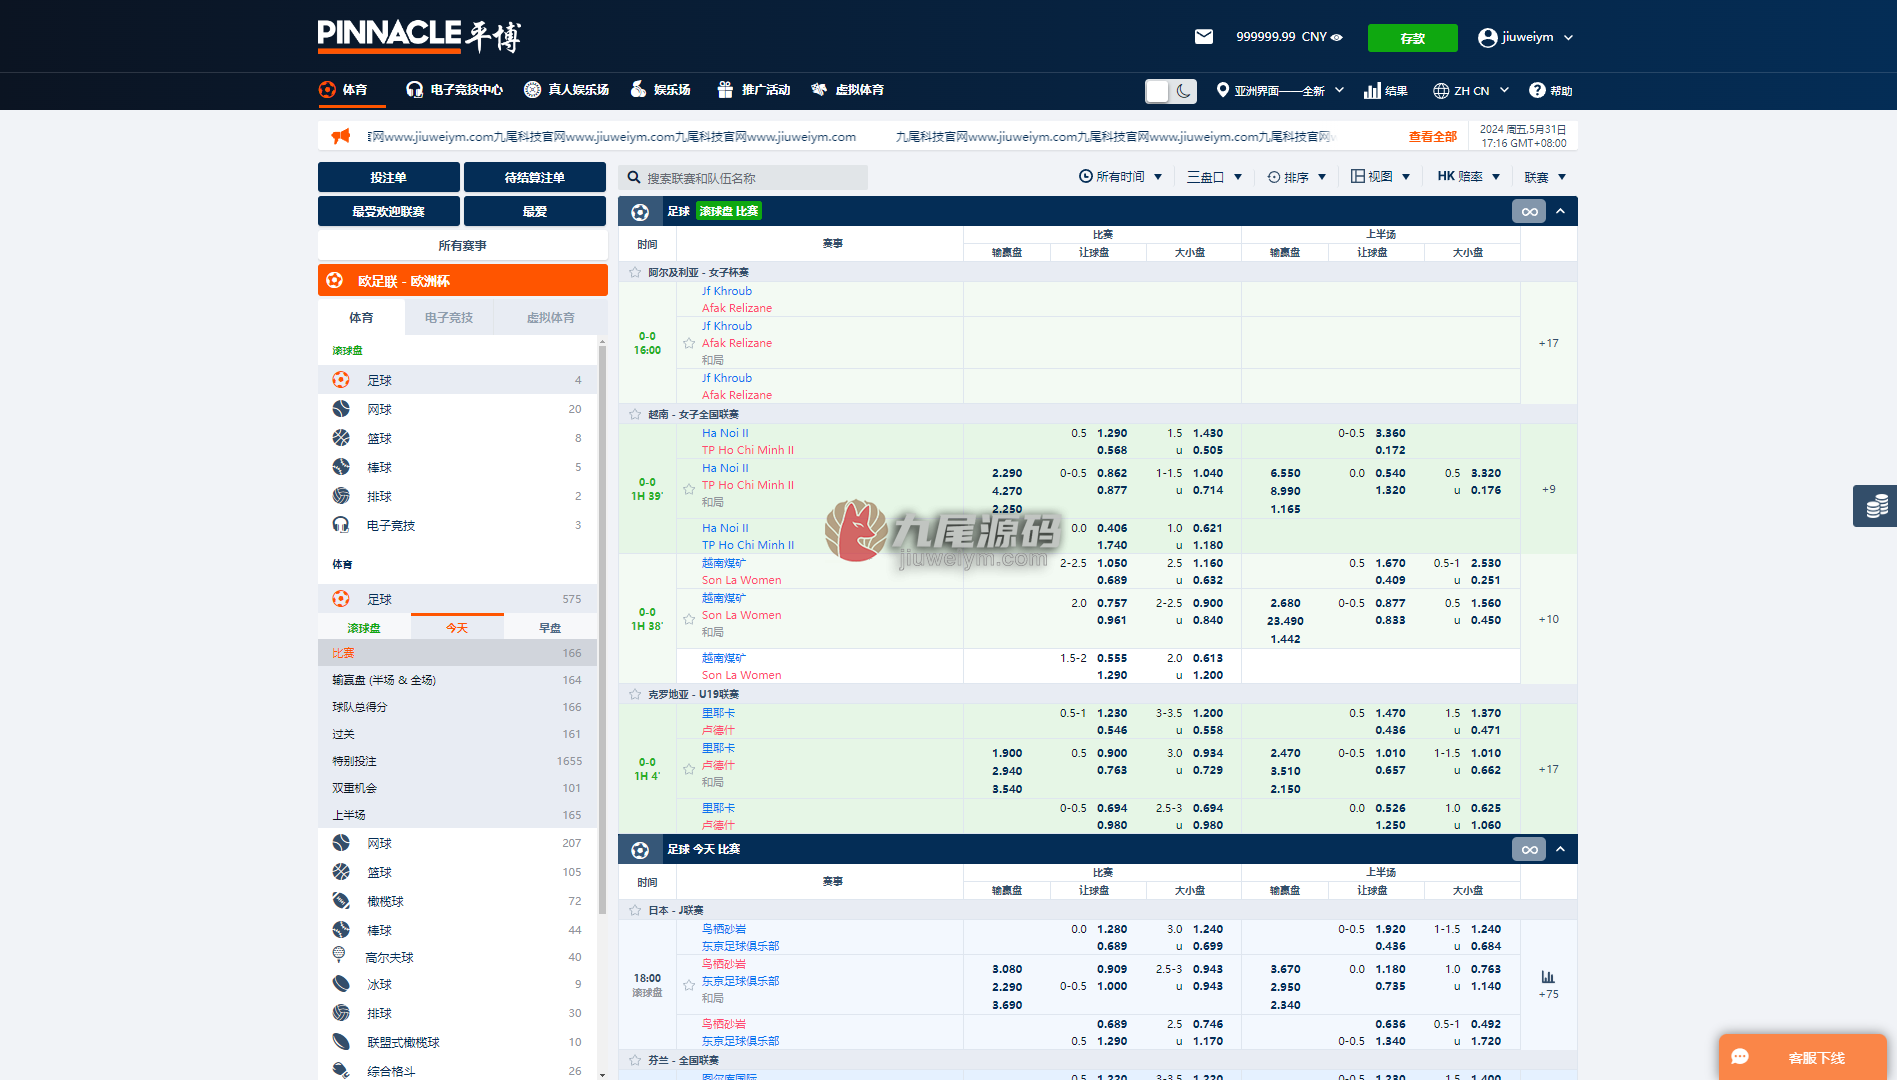
Task: Open 帮助 help question icon
Action: [1550, 91]
